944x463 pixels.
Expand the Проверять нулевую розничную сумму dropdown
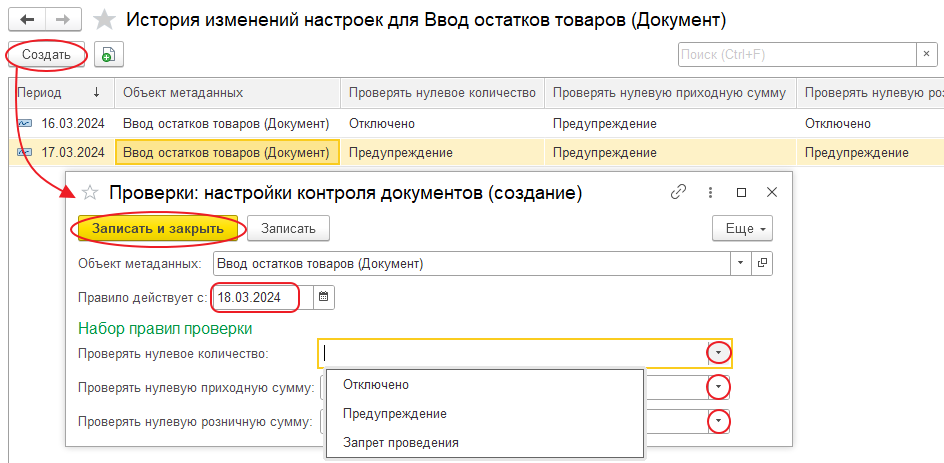719,421
